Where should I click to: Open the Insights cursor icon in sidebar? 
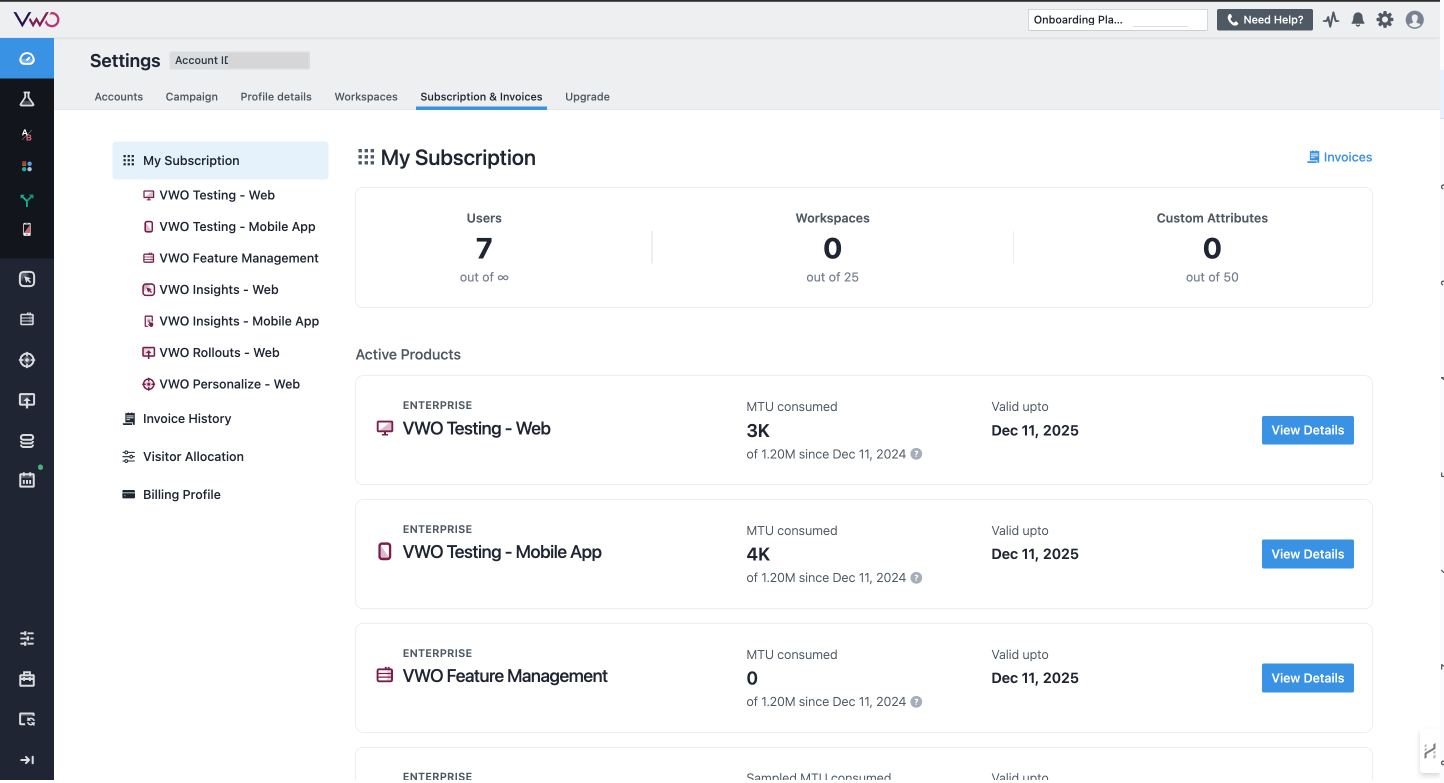tap(27, 279)
